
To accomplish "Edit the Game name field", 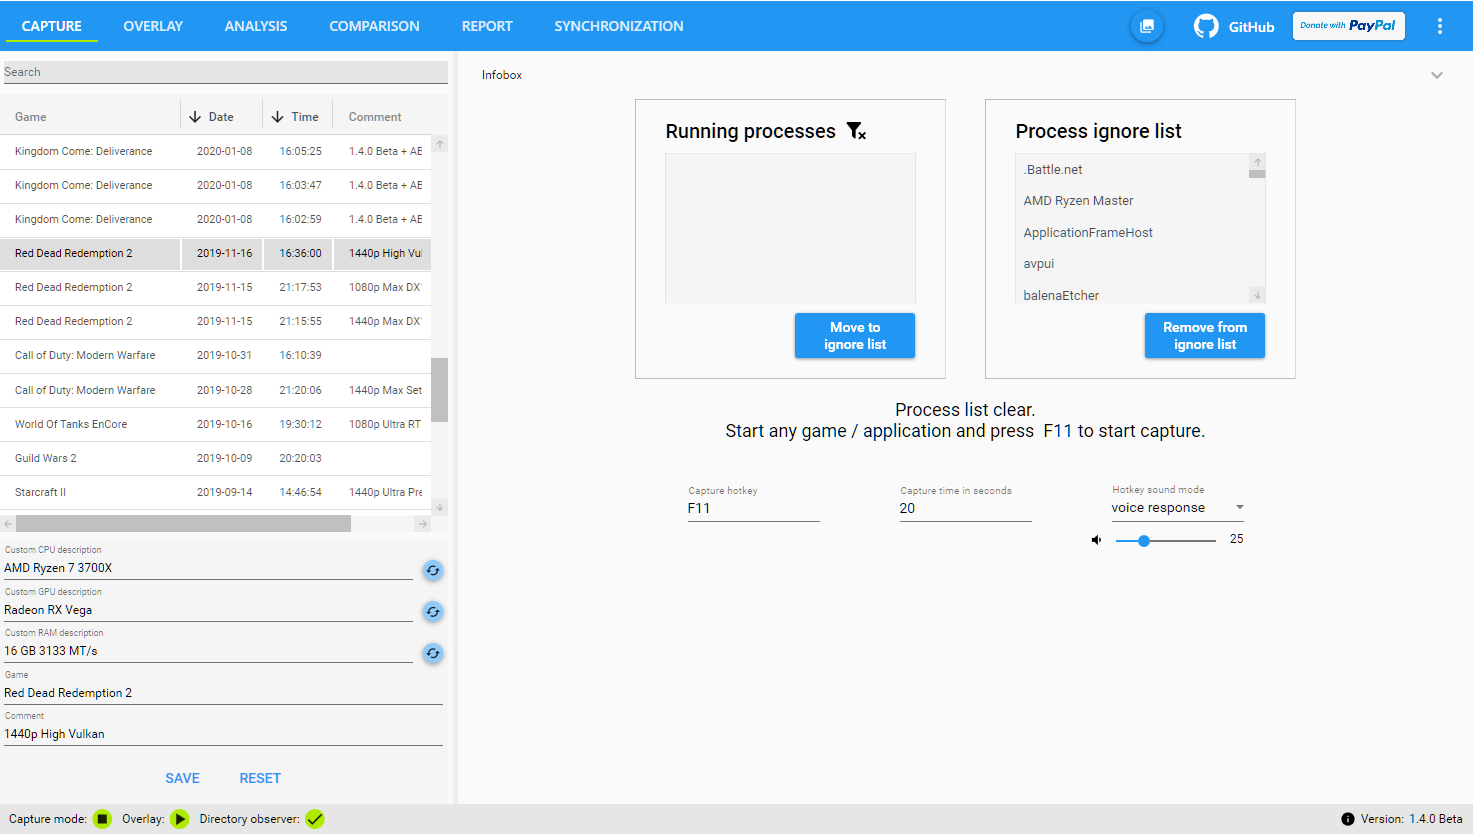I will [x=223, y=693].
